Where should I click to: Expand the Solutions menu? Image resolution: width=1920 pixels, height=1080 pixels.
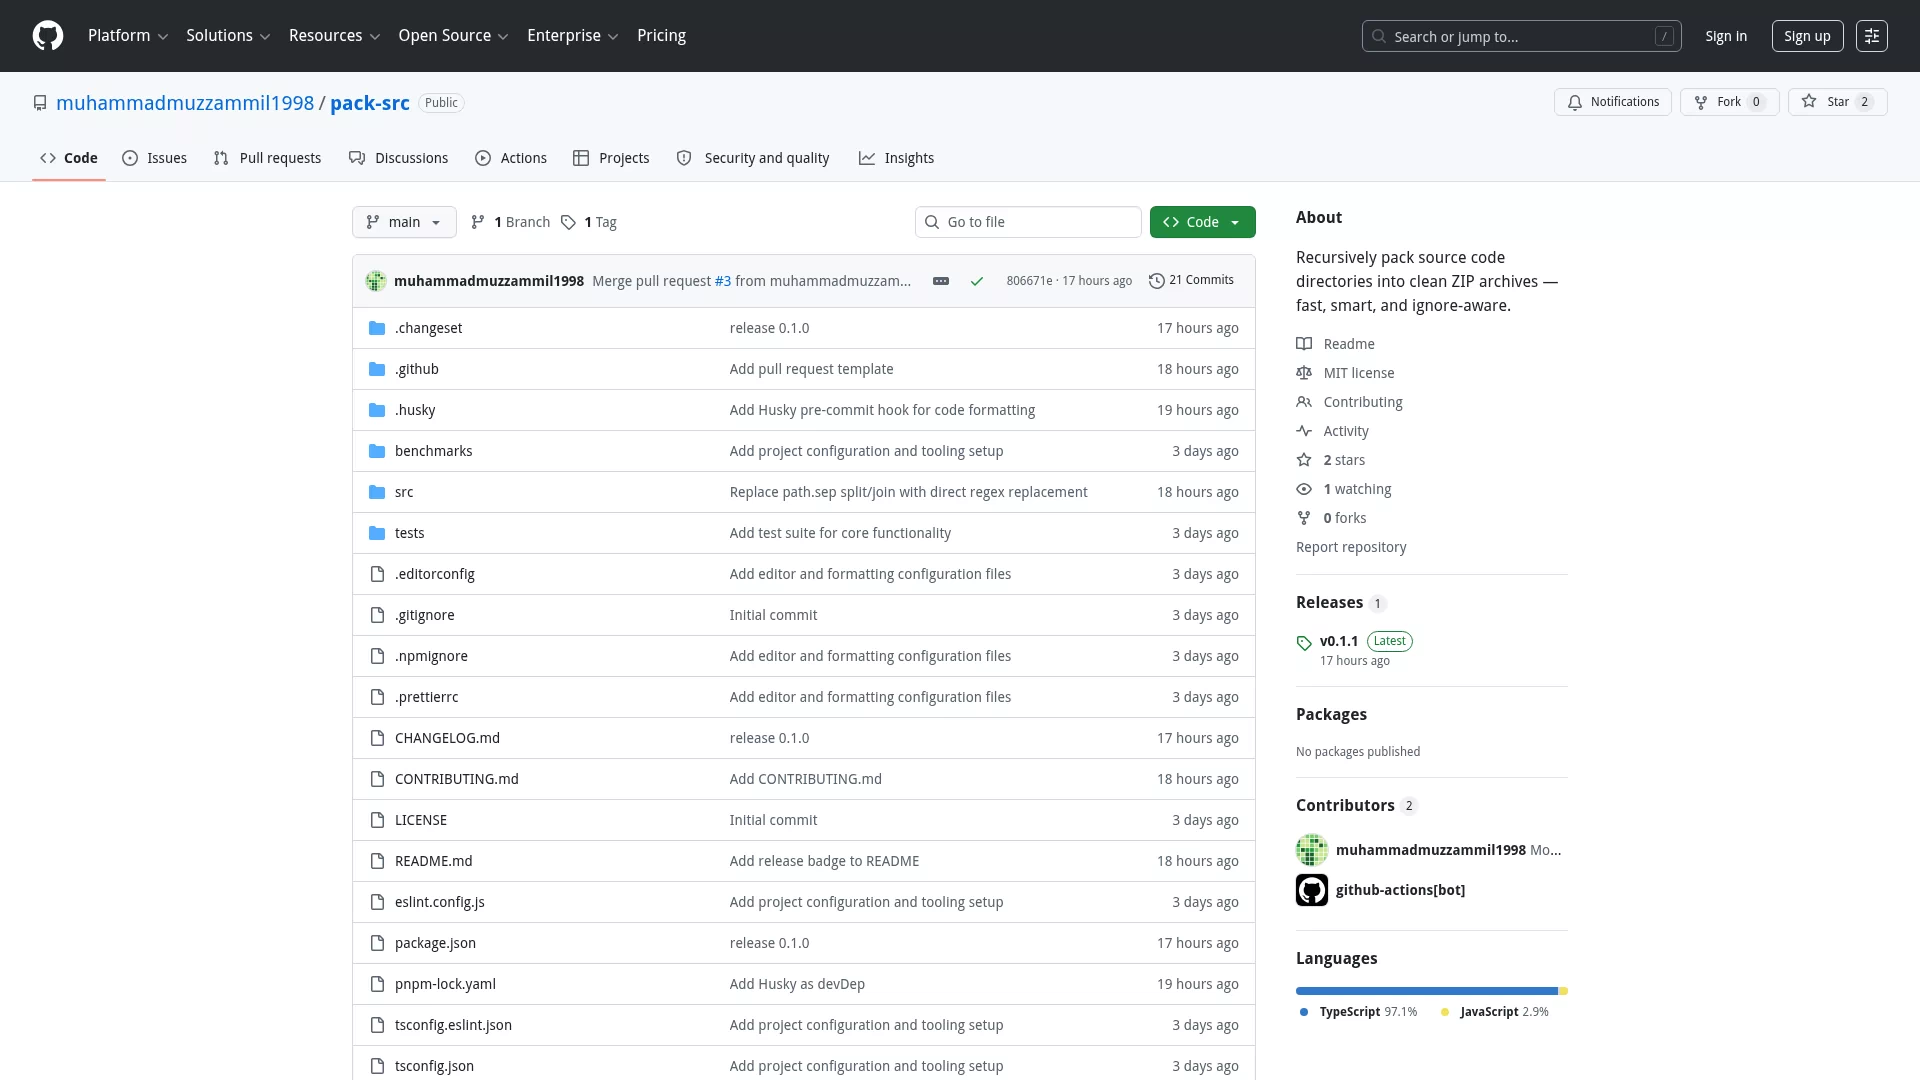pyautogui.click(x=228, y=36)
